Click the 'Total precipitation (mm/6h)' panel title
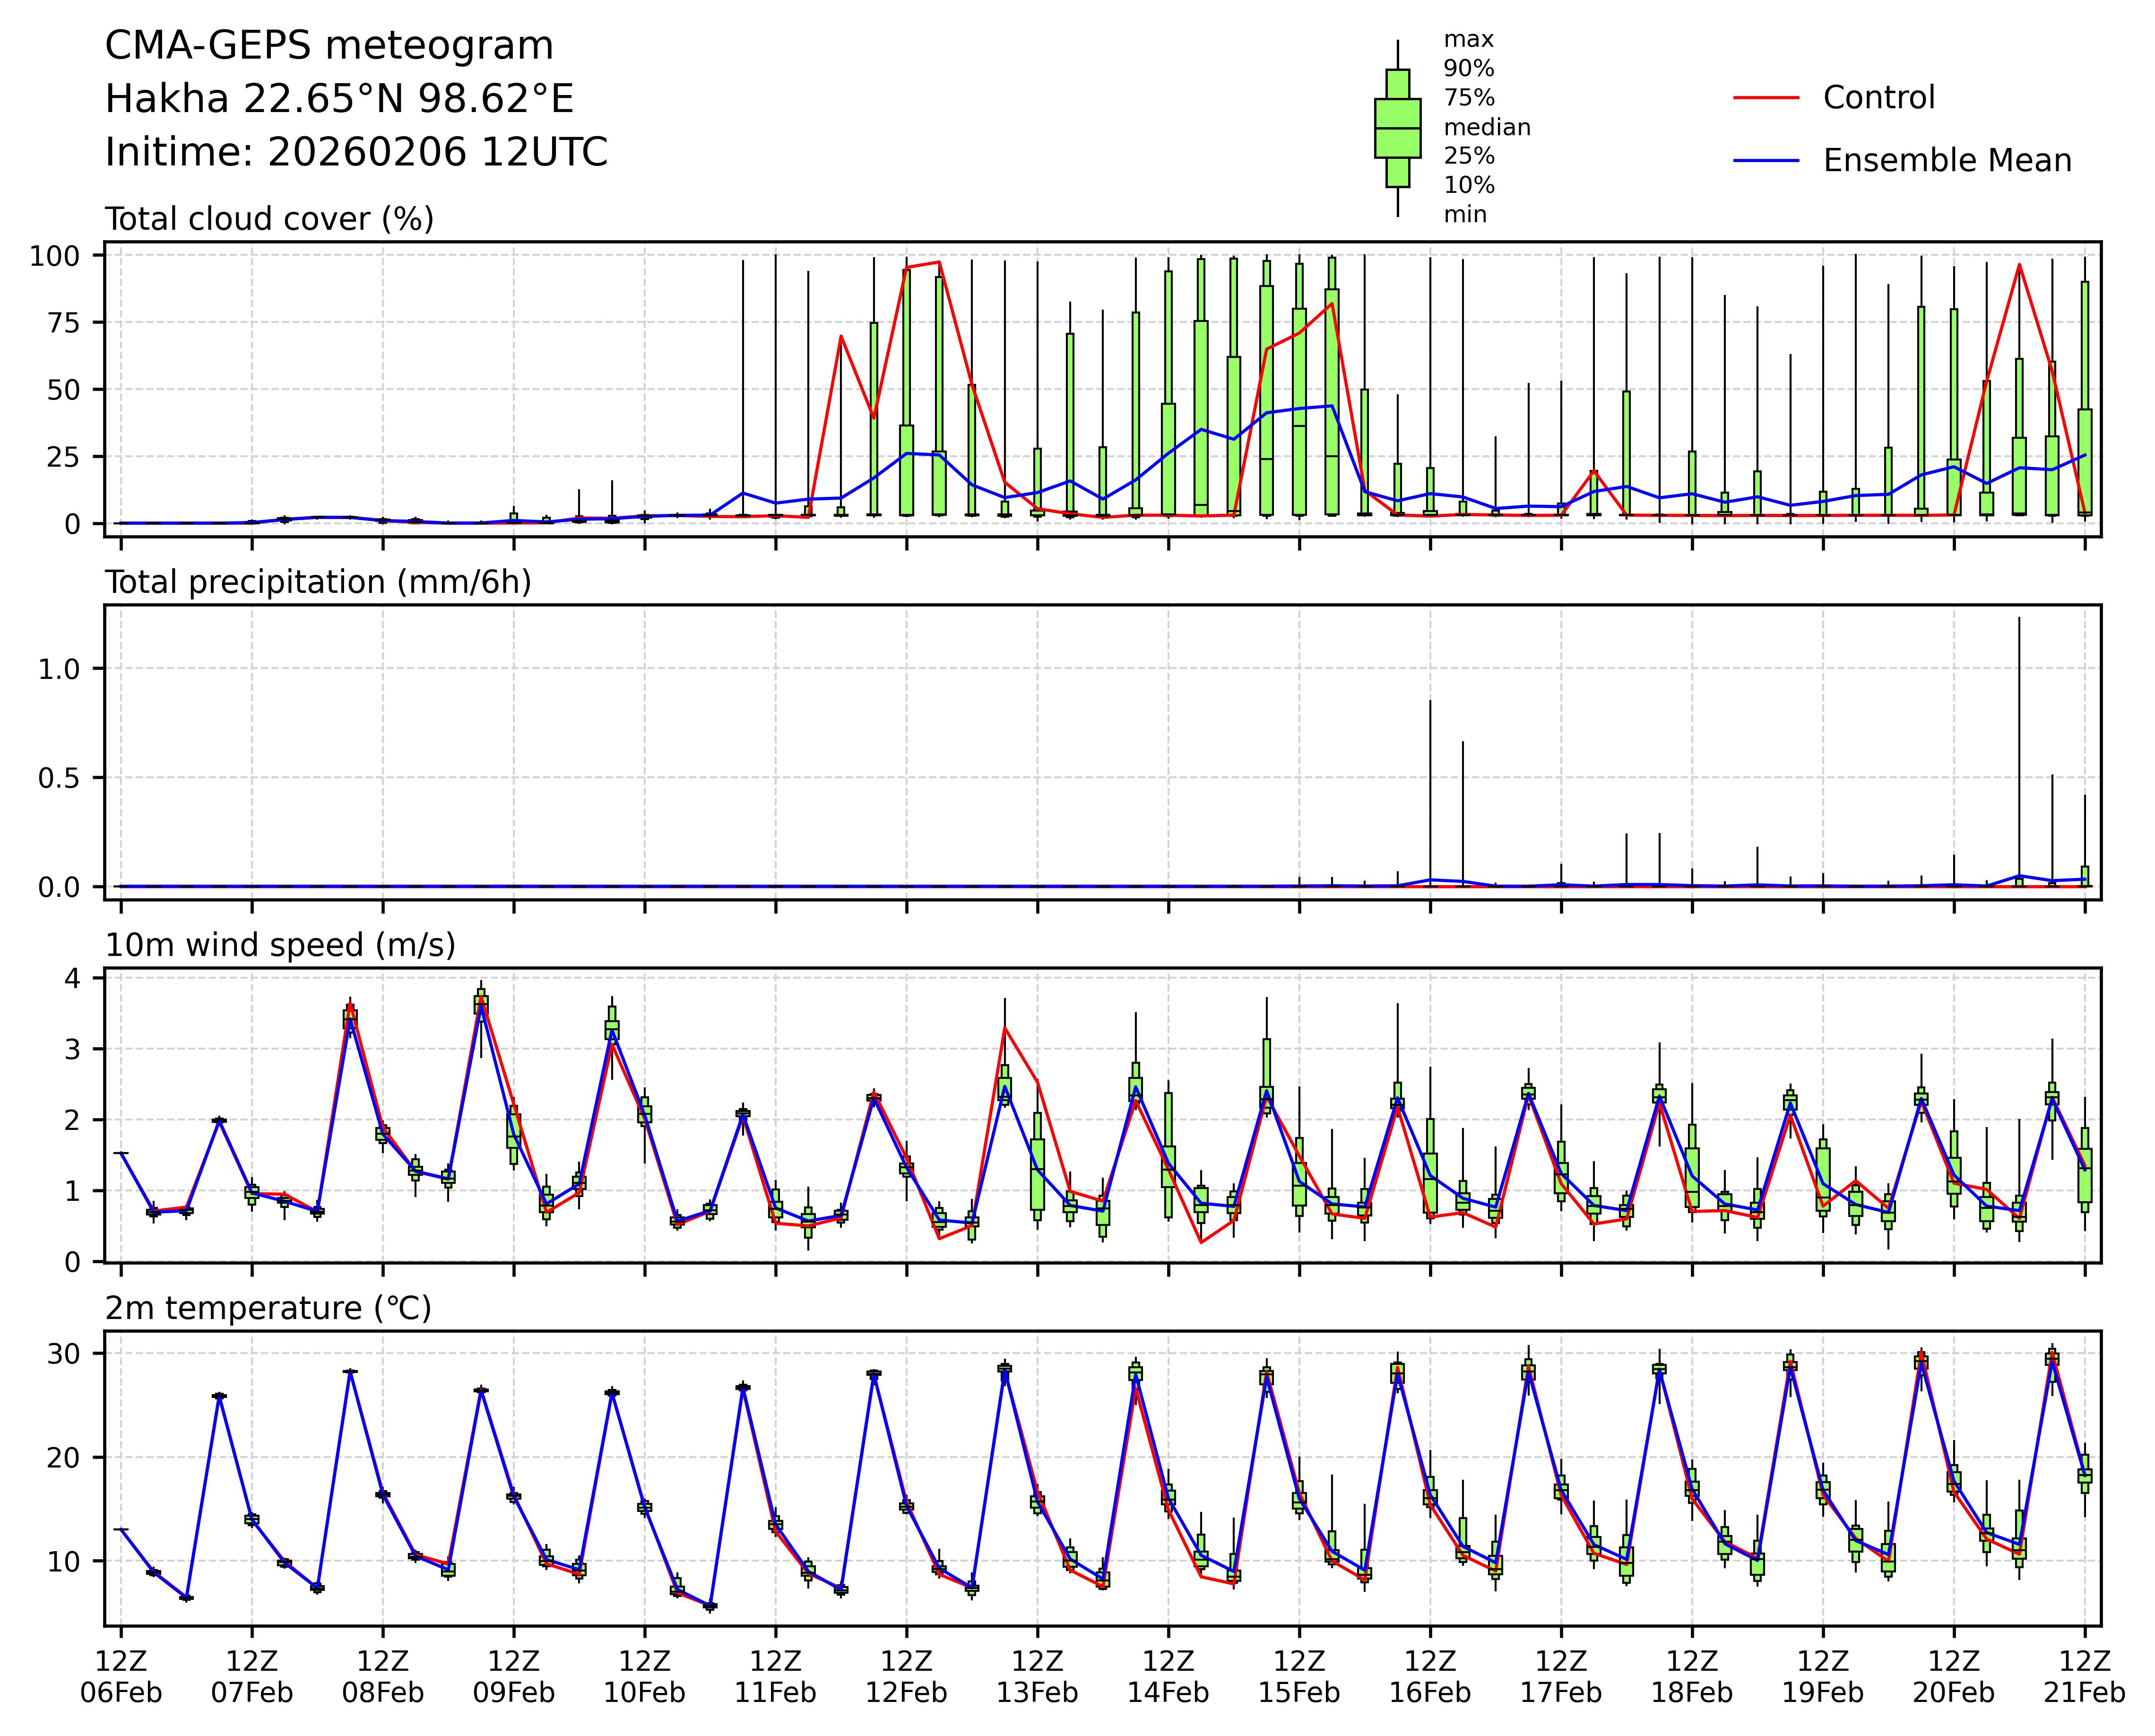The height and width of the screenshot is (1736, 2155). click(x=318, y=582)
